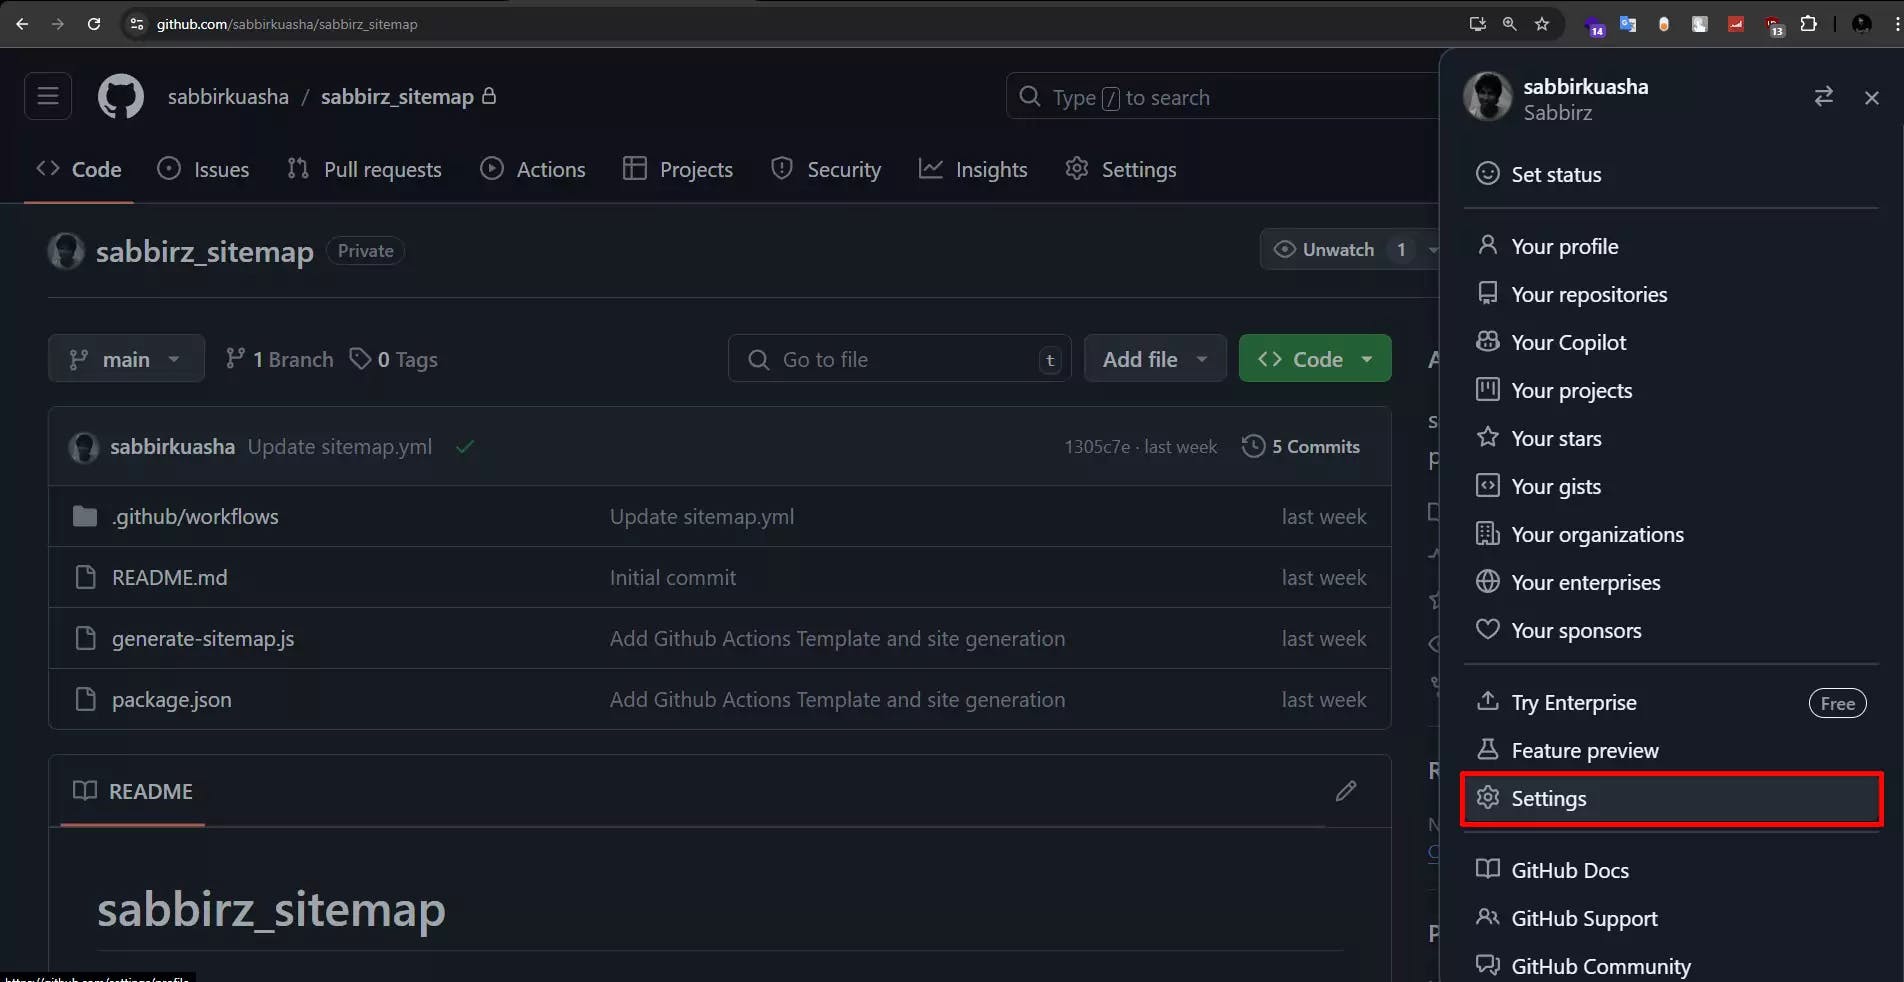
Task: Open browser profile avatar icon
Action: (1862, 24)
